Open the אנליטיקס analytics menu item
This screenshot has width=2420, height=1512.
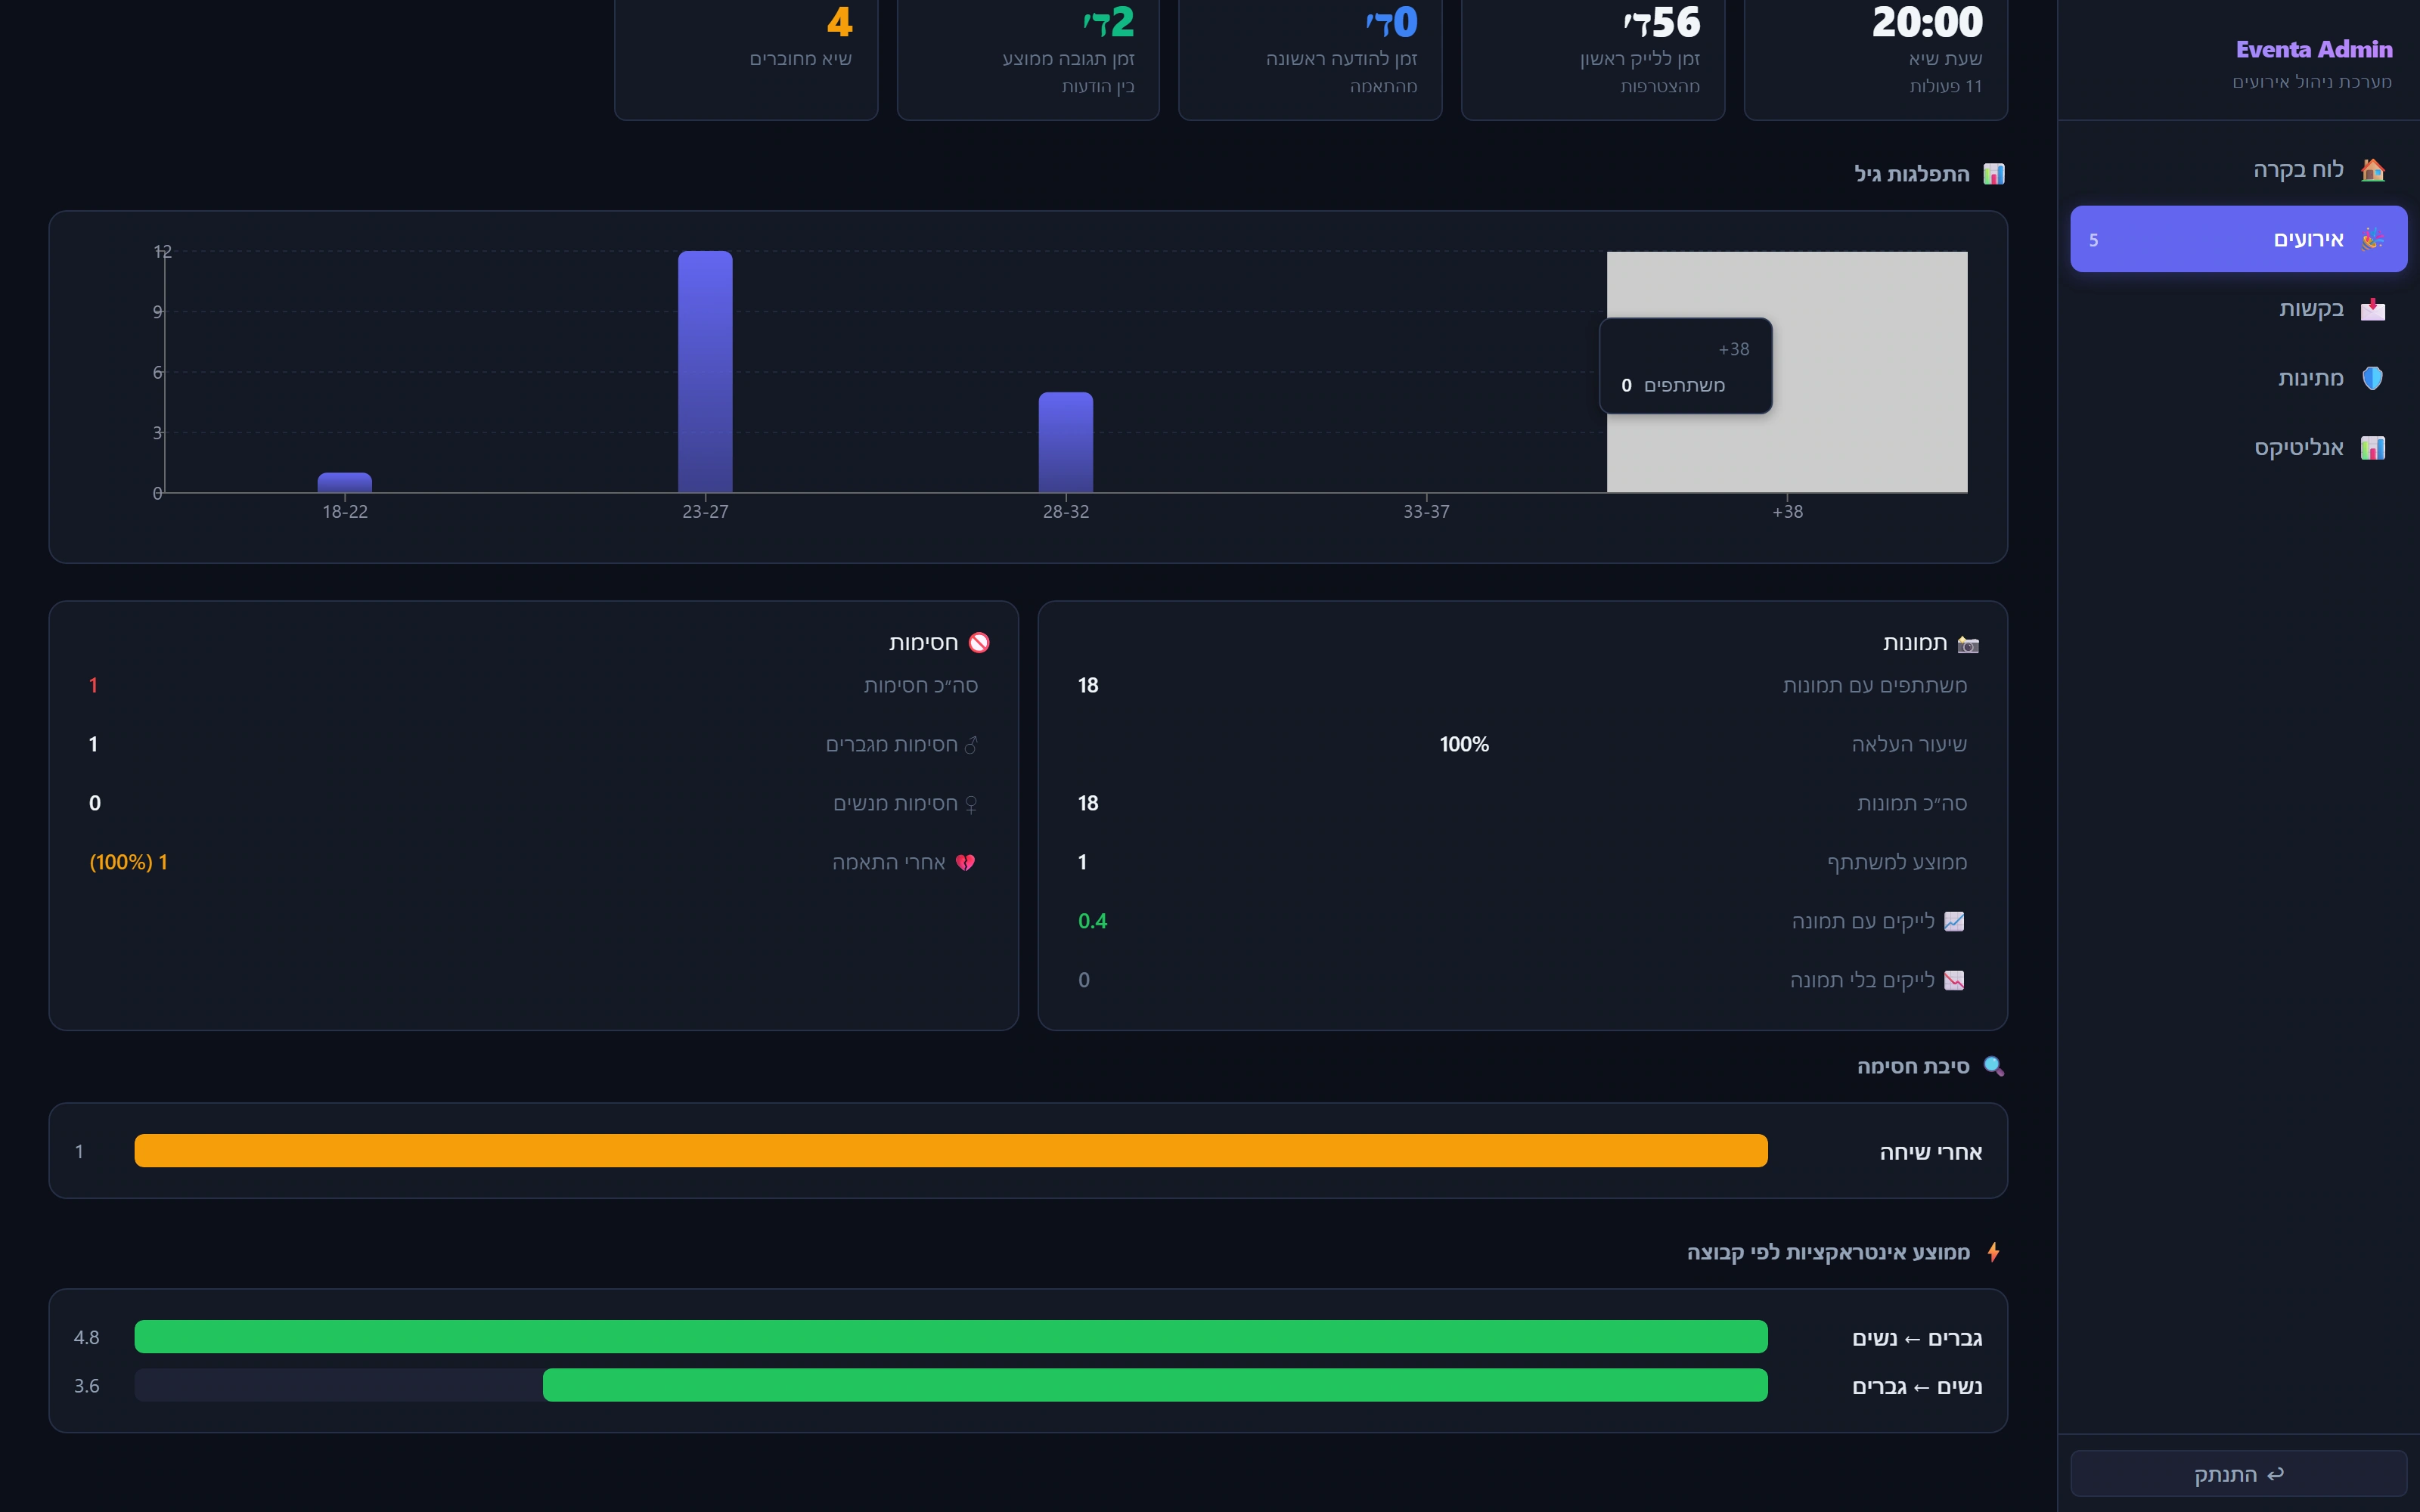(x=2238, y=447)
